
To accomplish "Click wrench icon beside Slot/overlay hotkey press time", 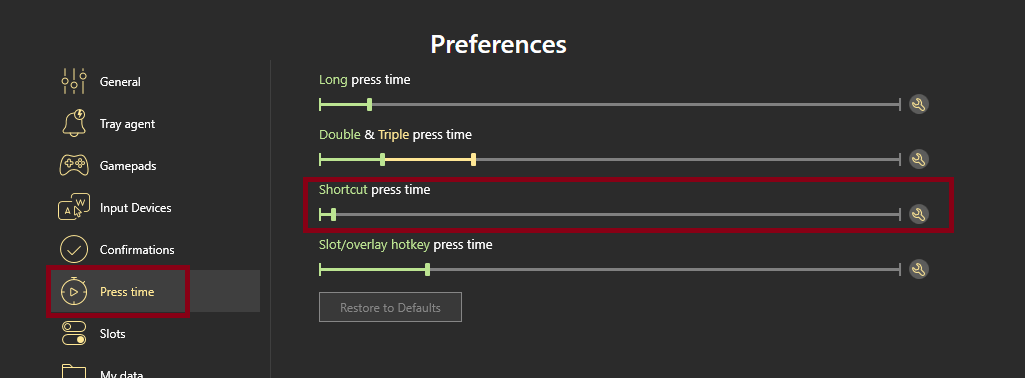I will click(x=918, y=269).
